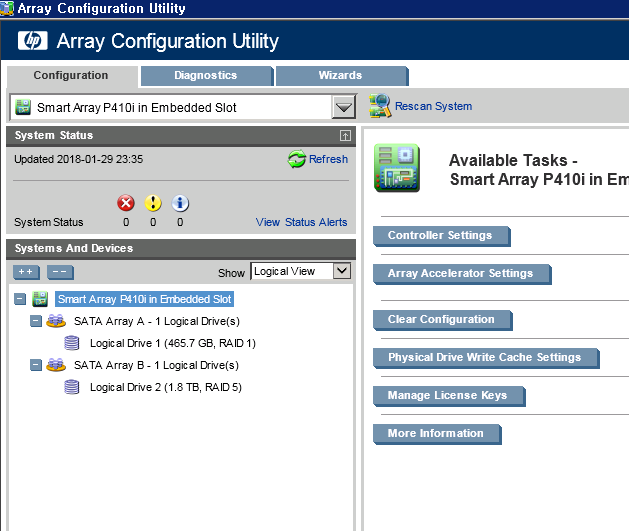Select Logical Drive 1 (465.7 GB, RAID 1)
629x531 pixels.
click(x=172, y=343)
